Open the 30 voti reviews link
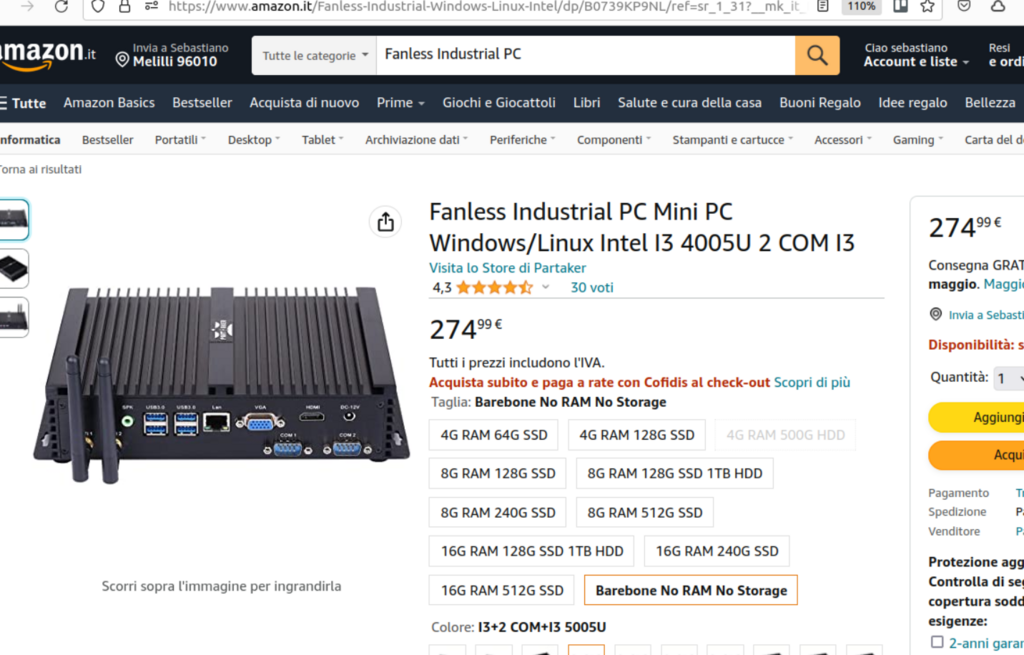 [x=592, y=288]
